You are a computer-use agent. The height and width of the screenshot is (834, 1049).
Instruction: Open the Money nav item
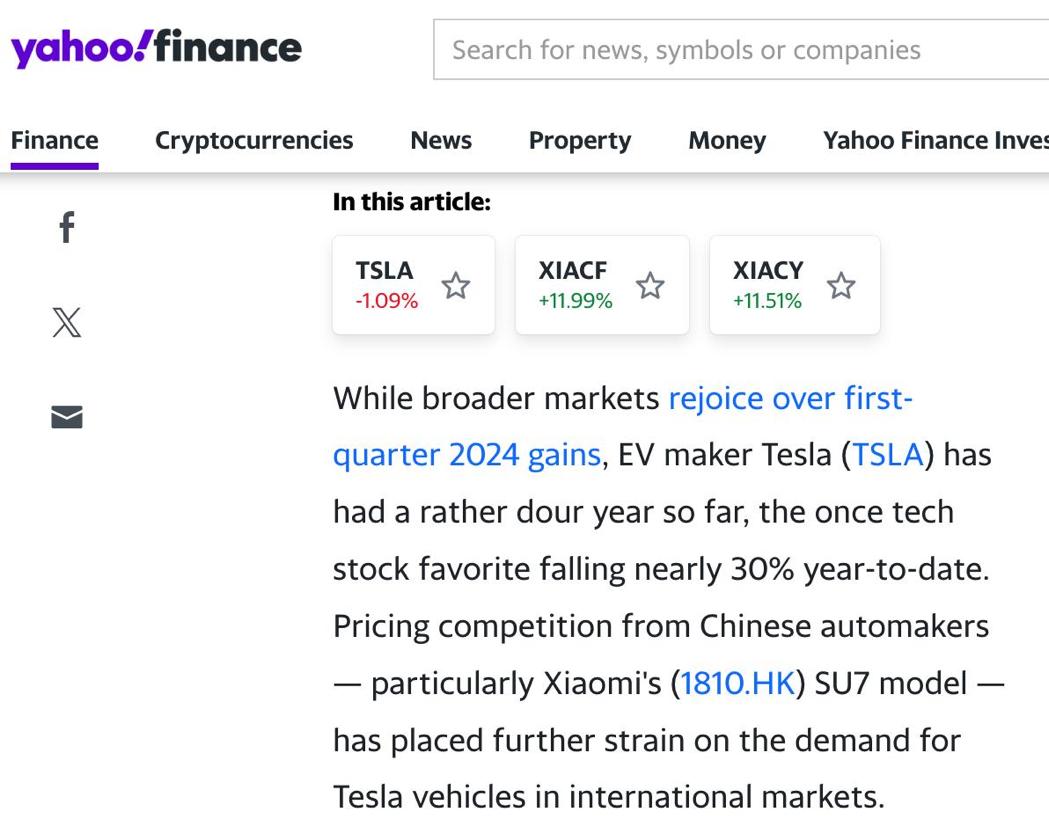[727, 140]
